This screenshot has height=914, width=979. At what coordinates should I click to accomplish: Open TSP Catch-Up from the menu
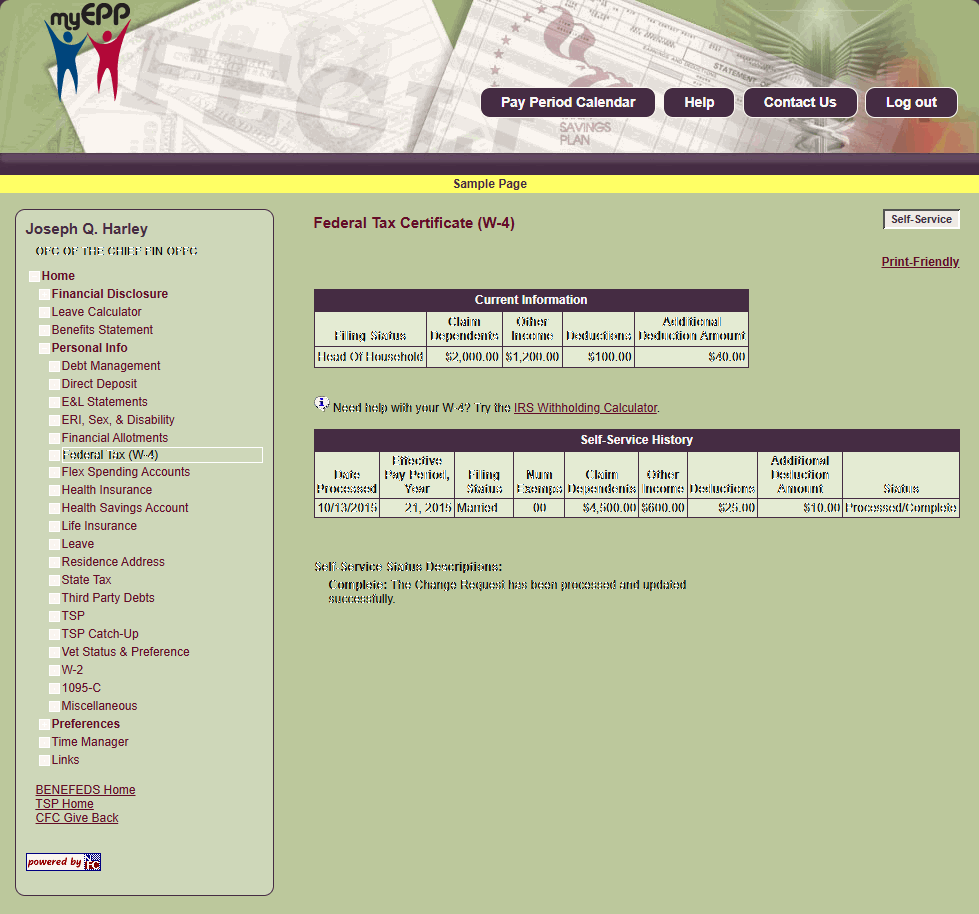(100, 634)
